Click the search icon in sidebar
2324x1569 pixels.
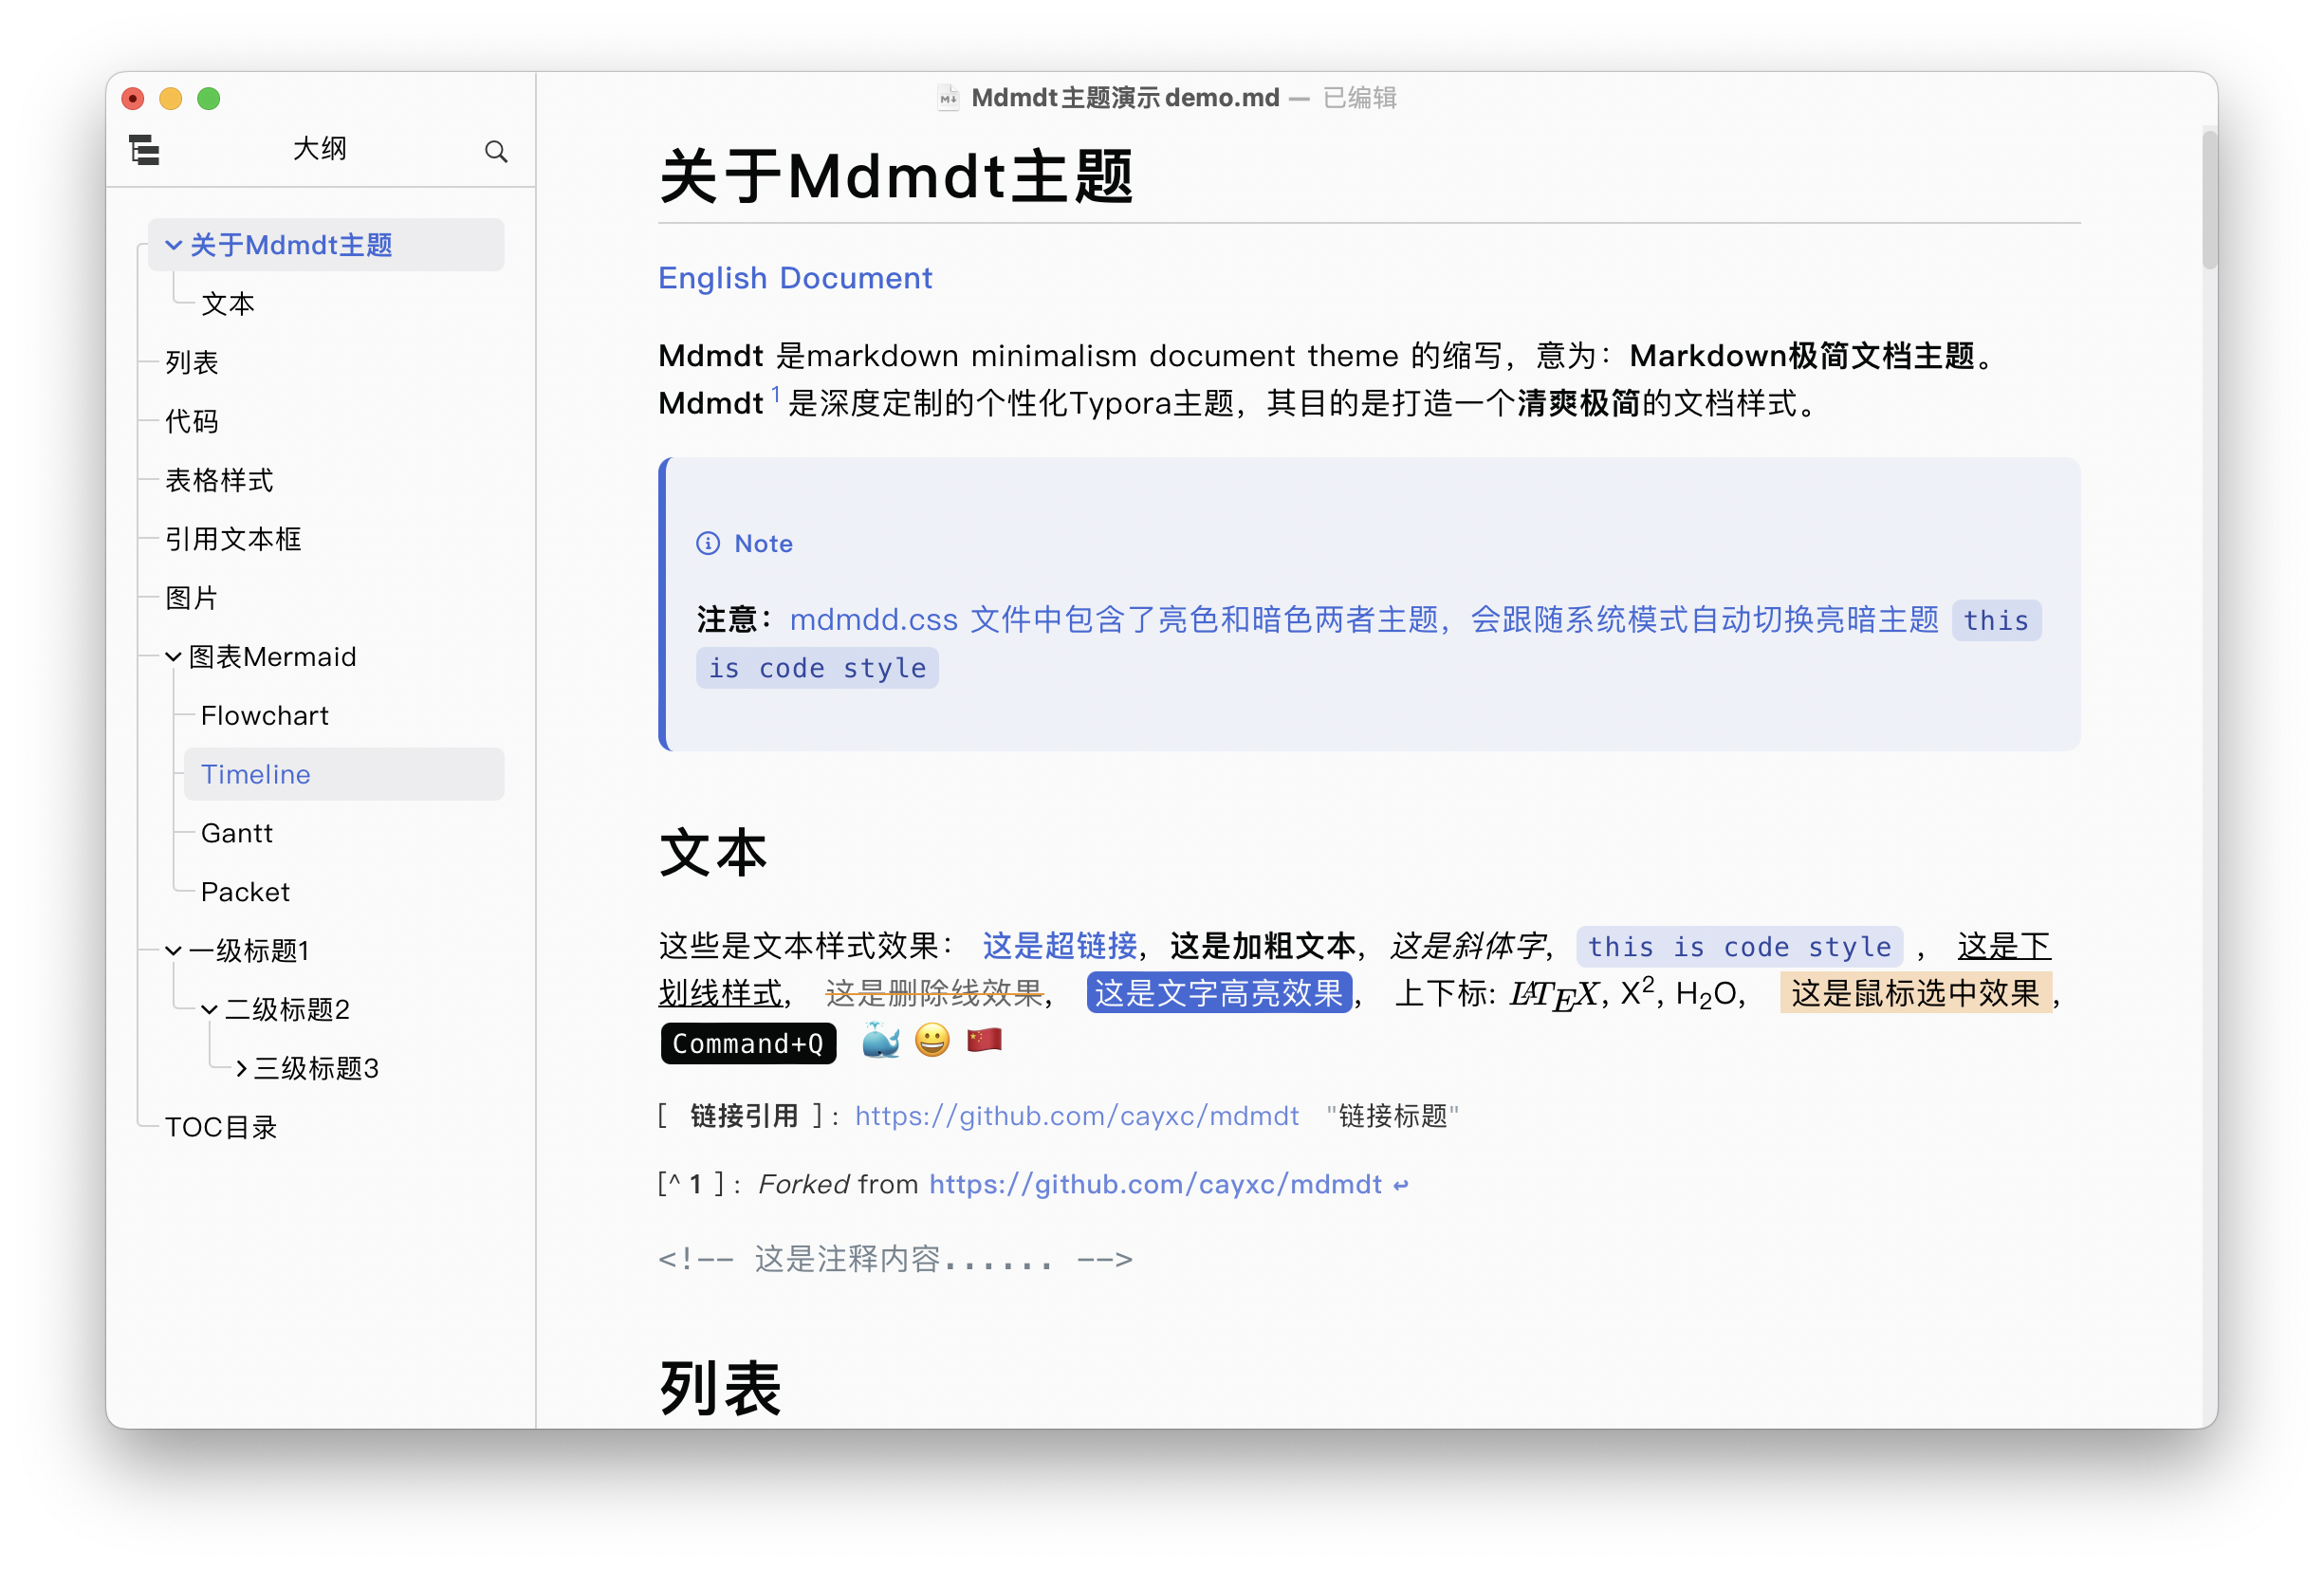coord(497,151)
